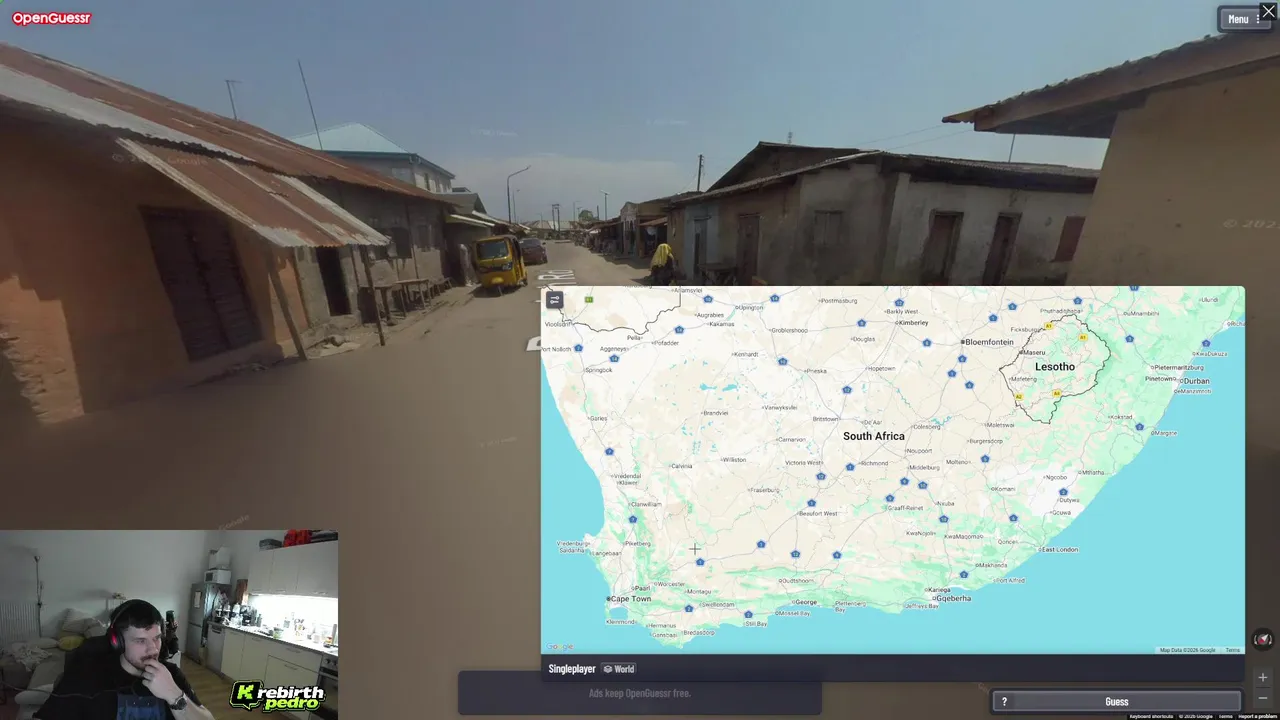Click Springbok on the map
The width and height of the screenshot is (1280, 720).
[599, 370]
